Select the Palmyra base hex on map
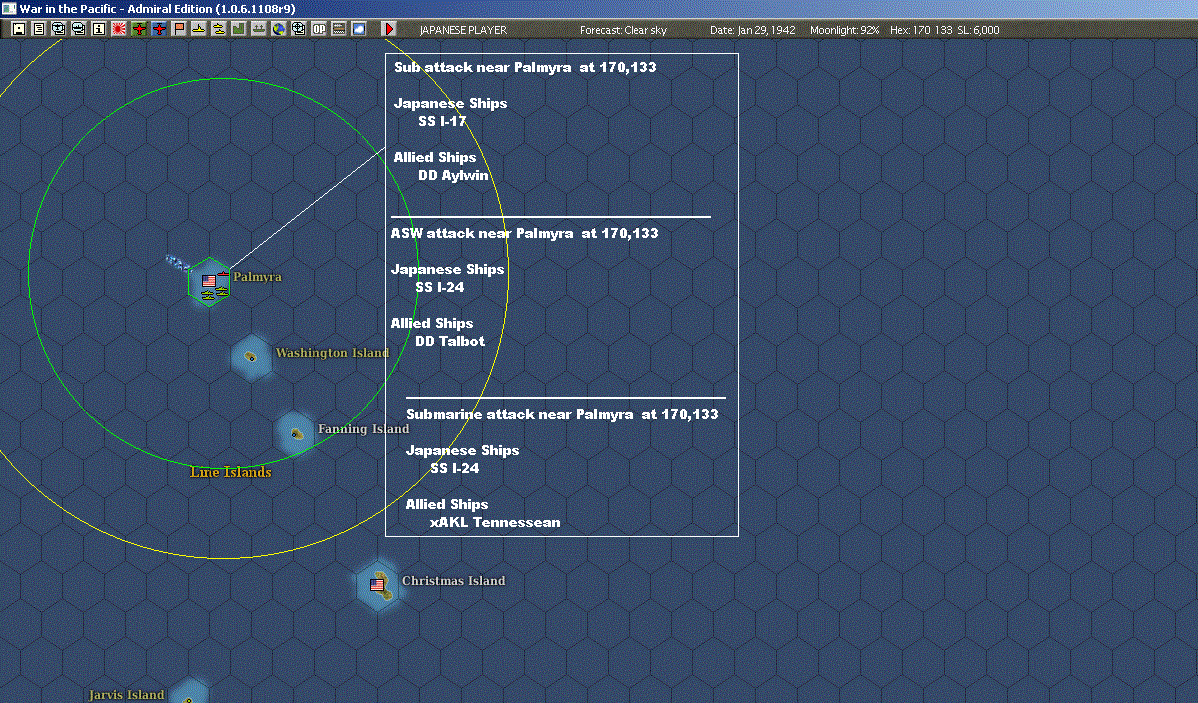 [x=209, y=282]
